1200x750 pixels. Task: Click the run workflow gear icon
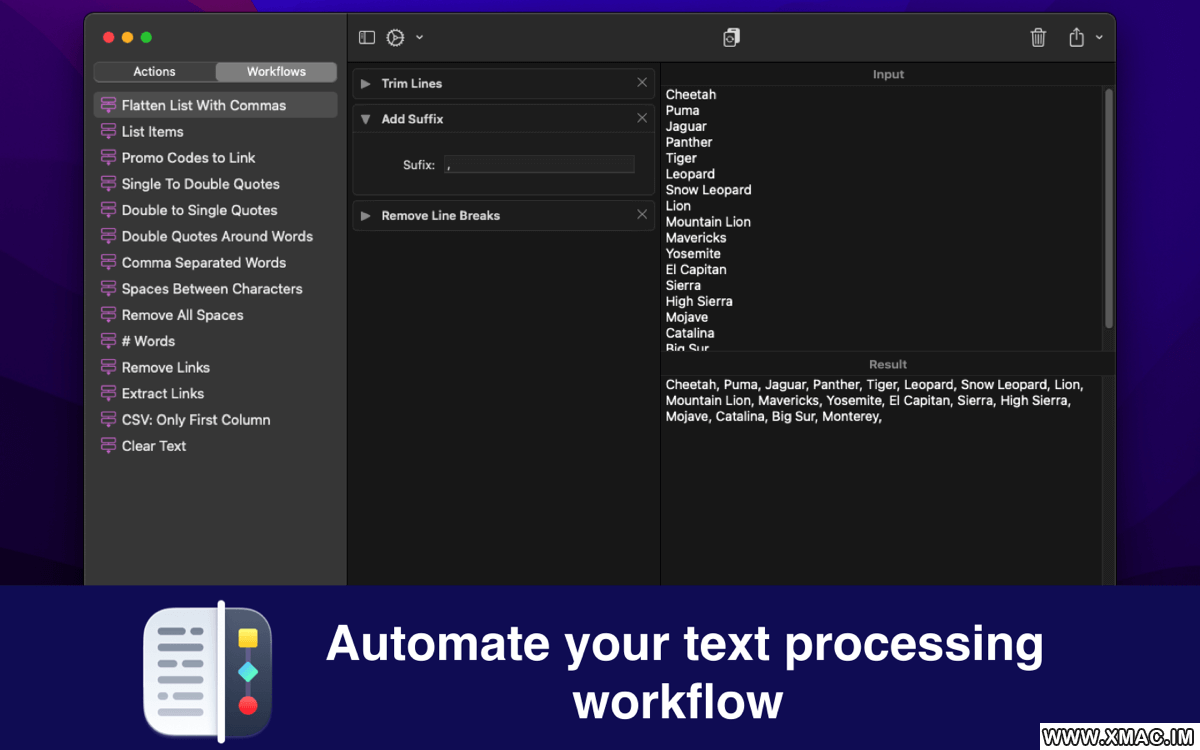pyautogui.click(x=396, y=38)
